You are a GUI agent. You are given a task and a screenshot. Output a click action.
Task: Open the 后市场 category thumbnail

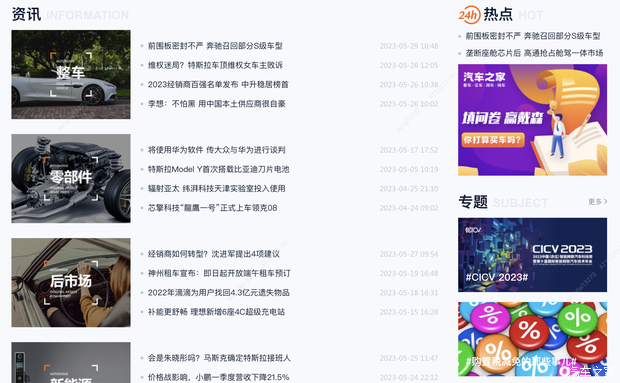coord(71,282)
